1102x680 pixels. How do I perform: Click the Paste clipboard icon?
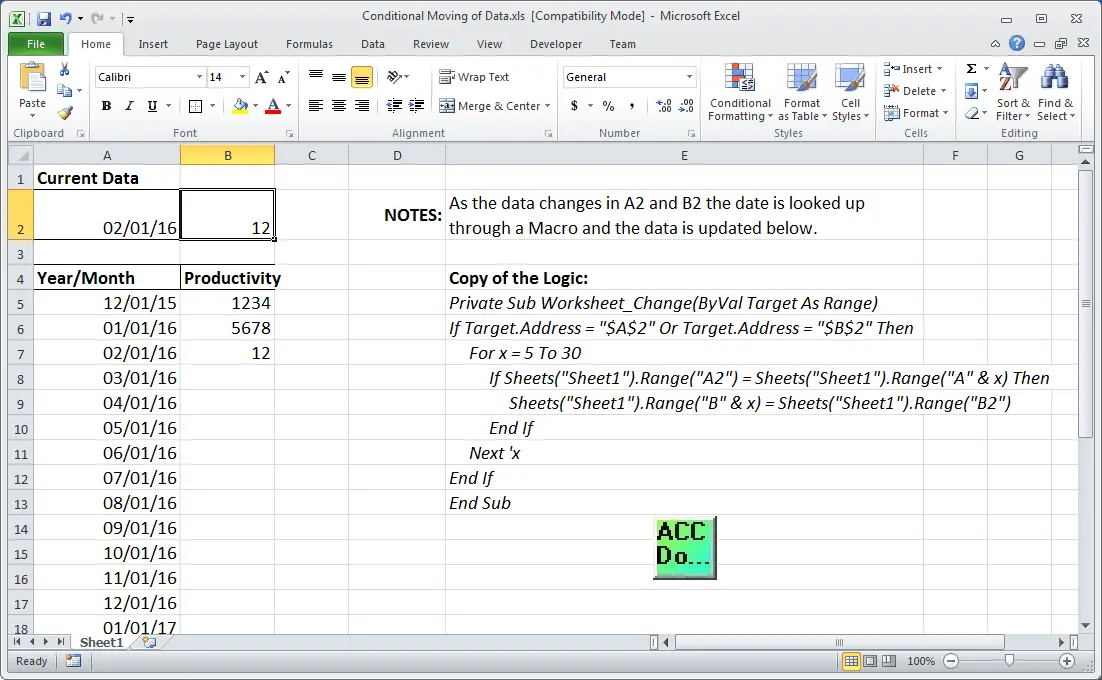32,79
